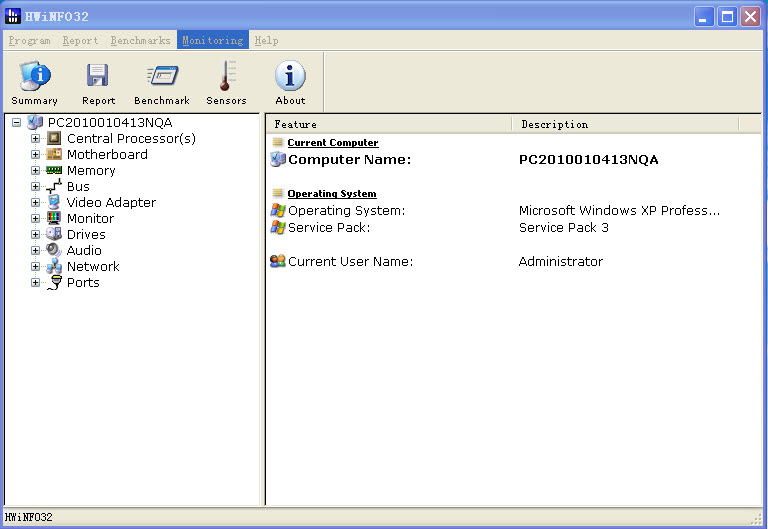This screenshot has height=529, width=768.
Task: Select the Video Adapter tree icon
Action: tap(54, 203)
